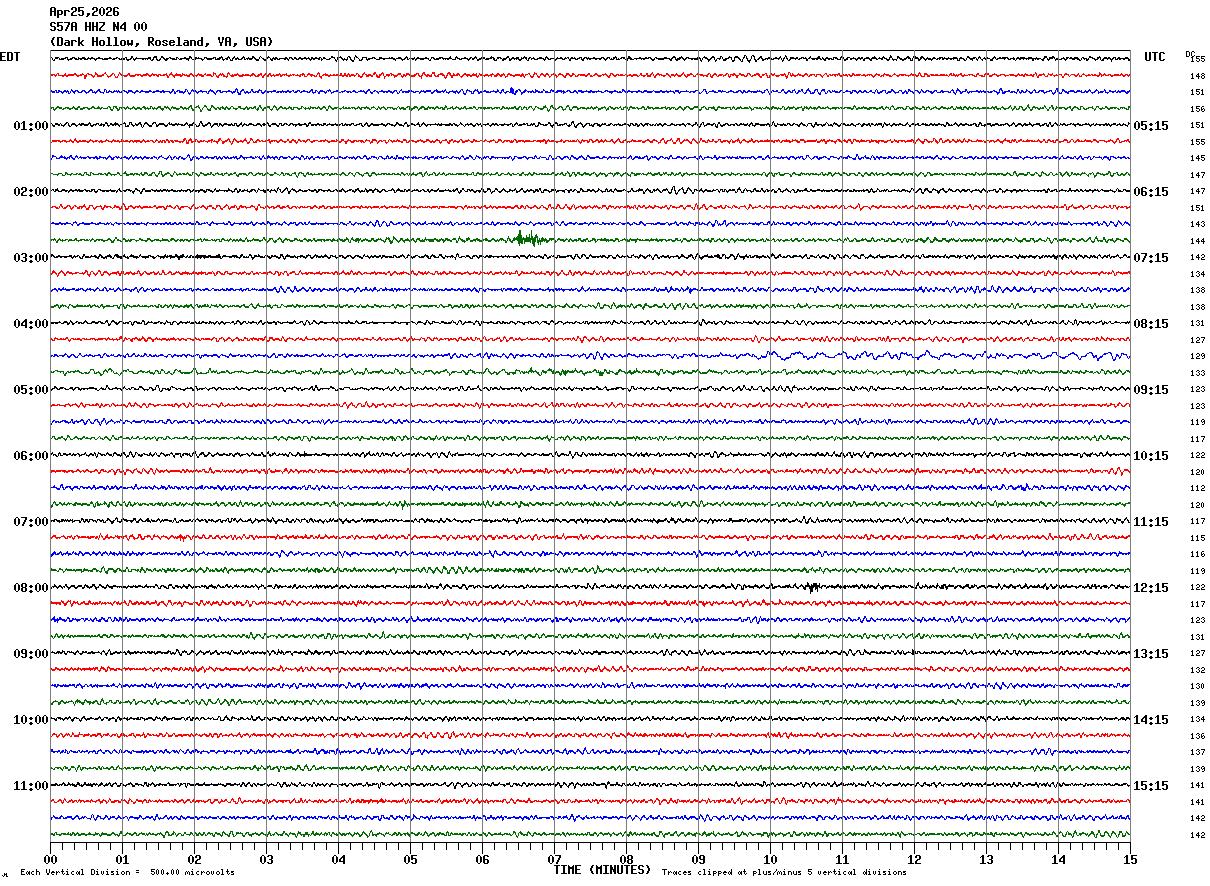Click minute 03 tick on bottom axis
Image resolution: width=1210 pixels, height=886 pixels.
266,859
